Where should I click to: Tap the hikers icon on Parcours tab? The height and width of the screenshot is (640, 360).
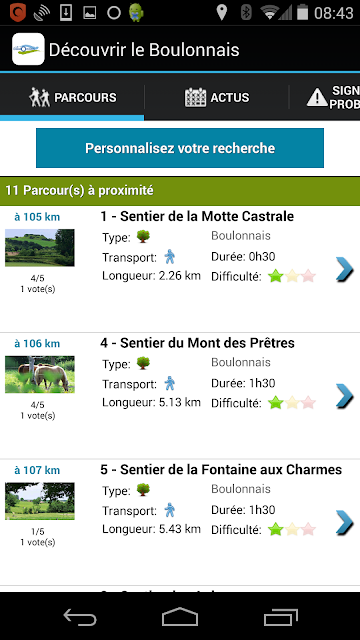tap(39, 98)
